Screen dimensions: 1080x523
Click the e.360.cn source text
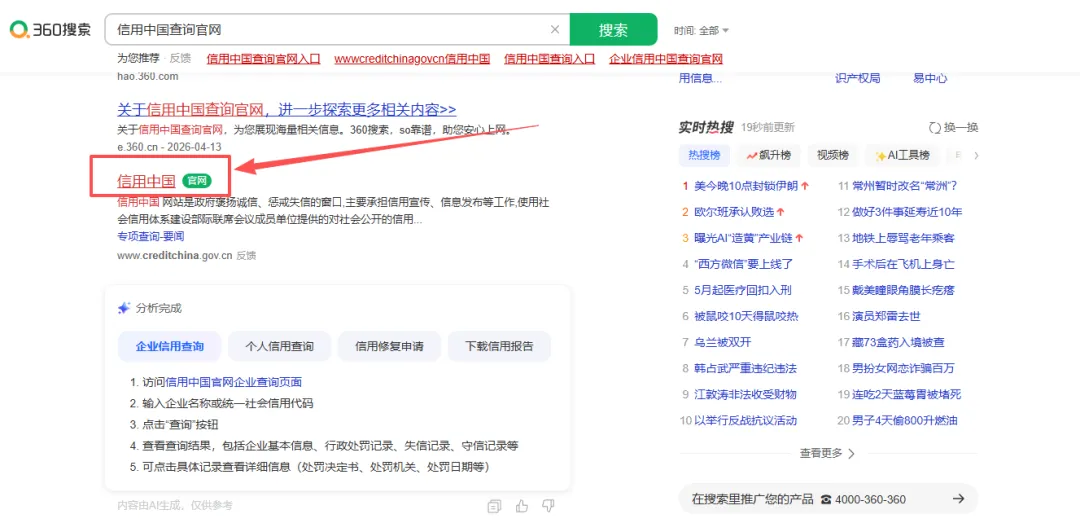(x=137, y=147)
